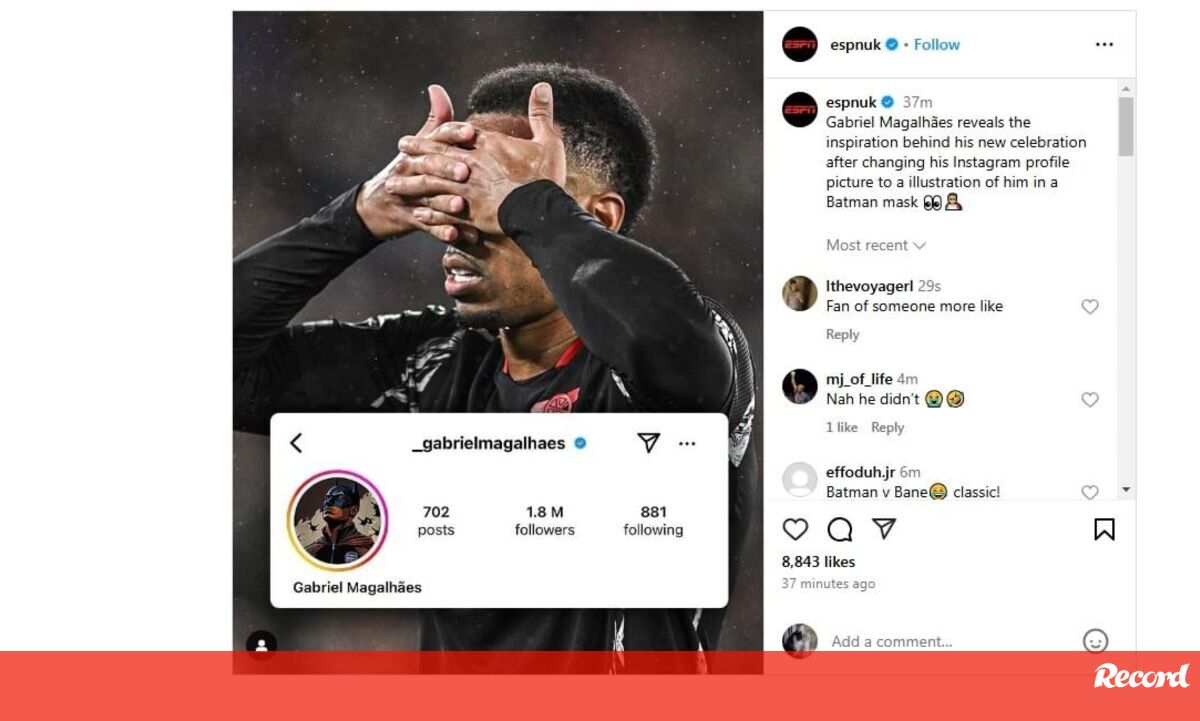Save the post with the bookmark icon
1200x721 pixels.
1104,529
